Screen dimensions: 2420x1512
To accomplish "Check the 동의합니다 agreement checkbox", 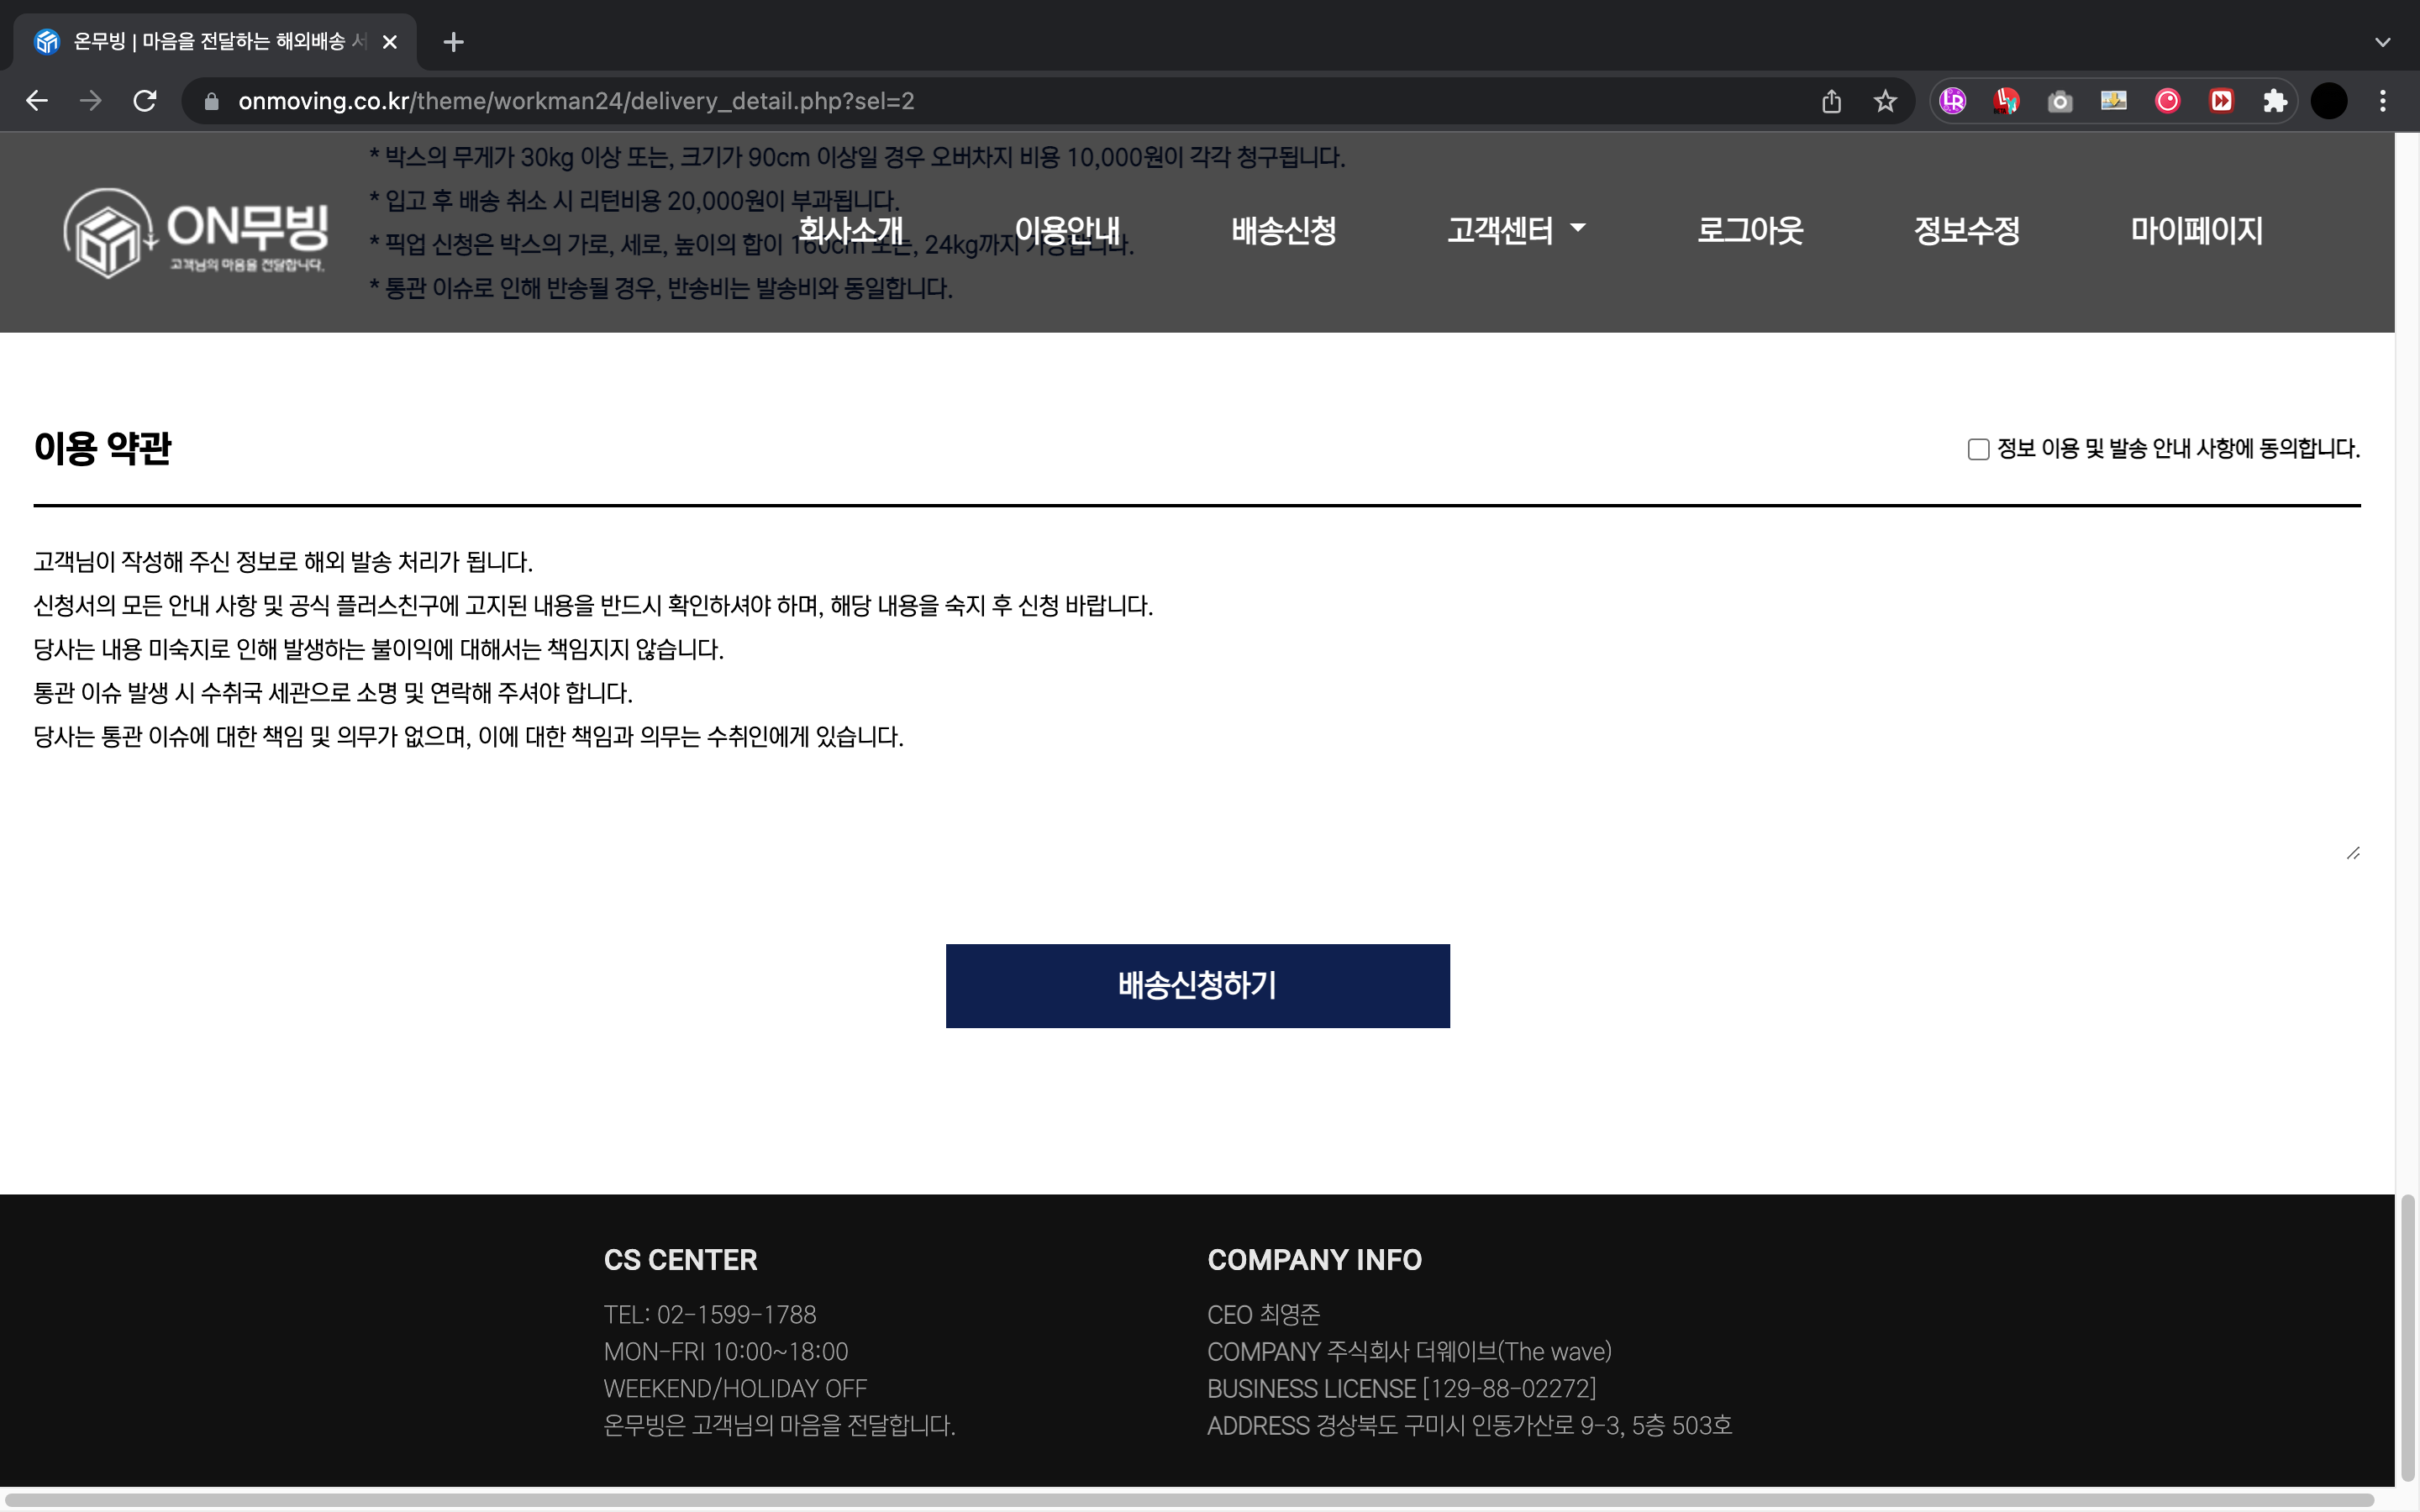I will 1978,449.
